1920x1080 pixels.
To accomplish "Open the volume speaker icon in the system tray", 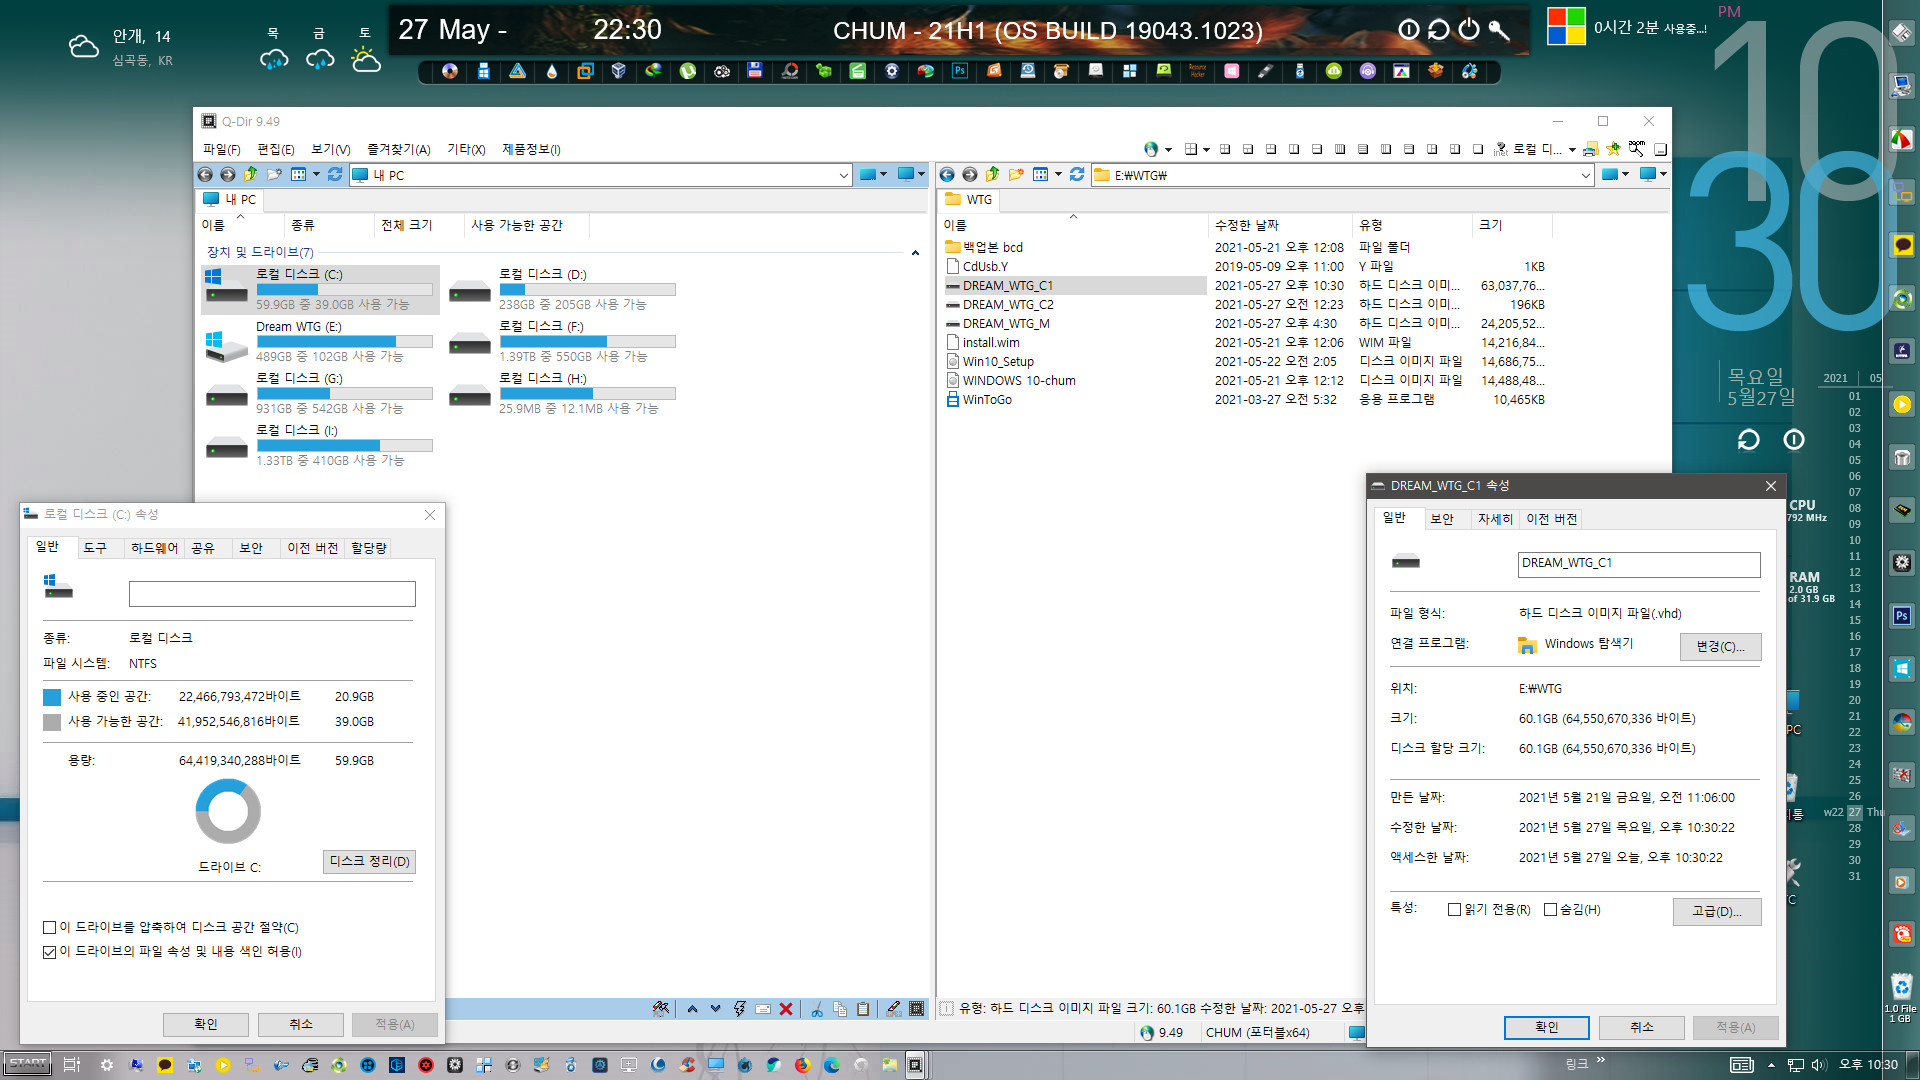I will pyautogui.click(x=1818, y=1065).
